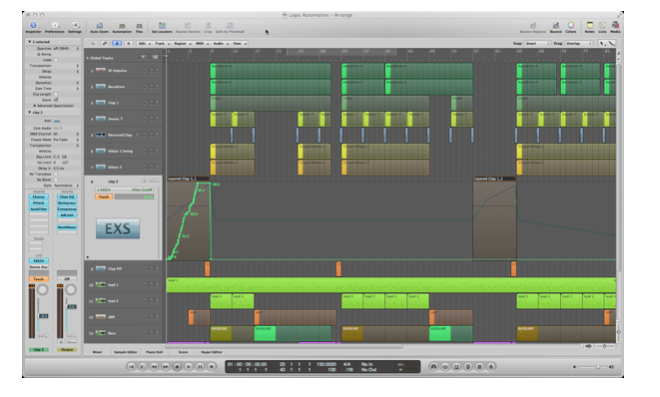The image size is (660, 397).
Task: Open Preferences in the toolbar
Action: pos(55,27)
